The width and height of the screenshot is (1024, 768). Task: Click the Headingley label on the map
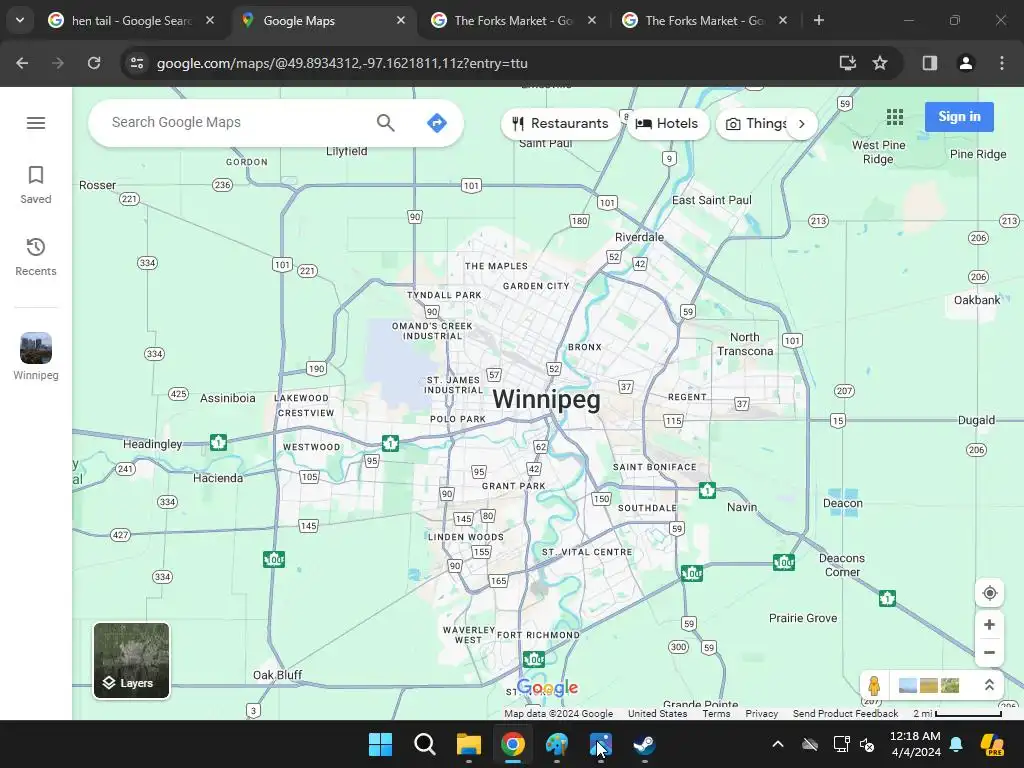152,444
